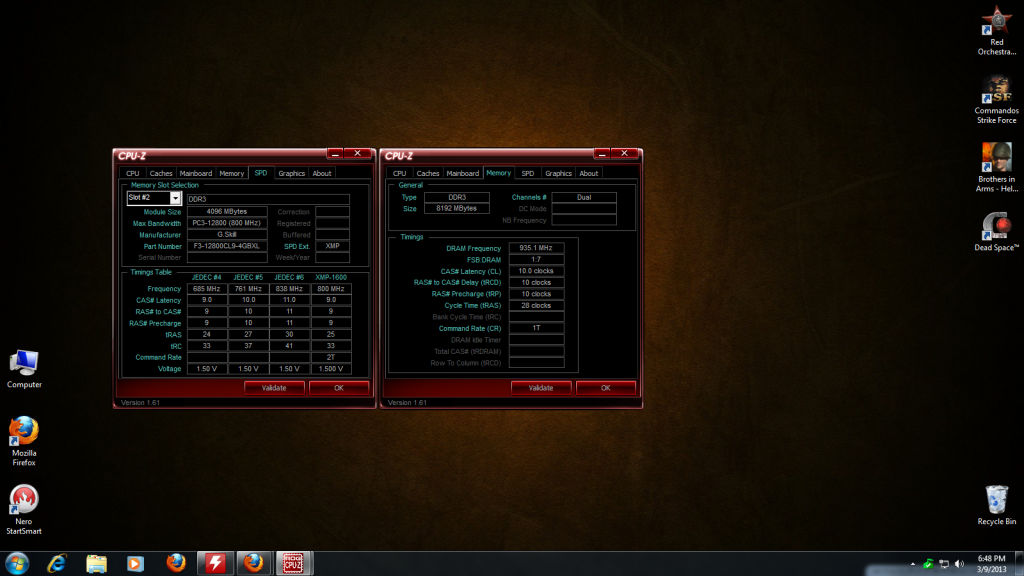Open Recycle Bin on desktop
Screen dimensions: 1024x576
[997, 505]
